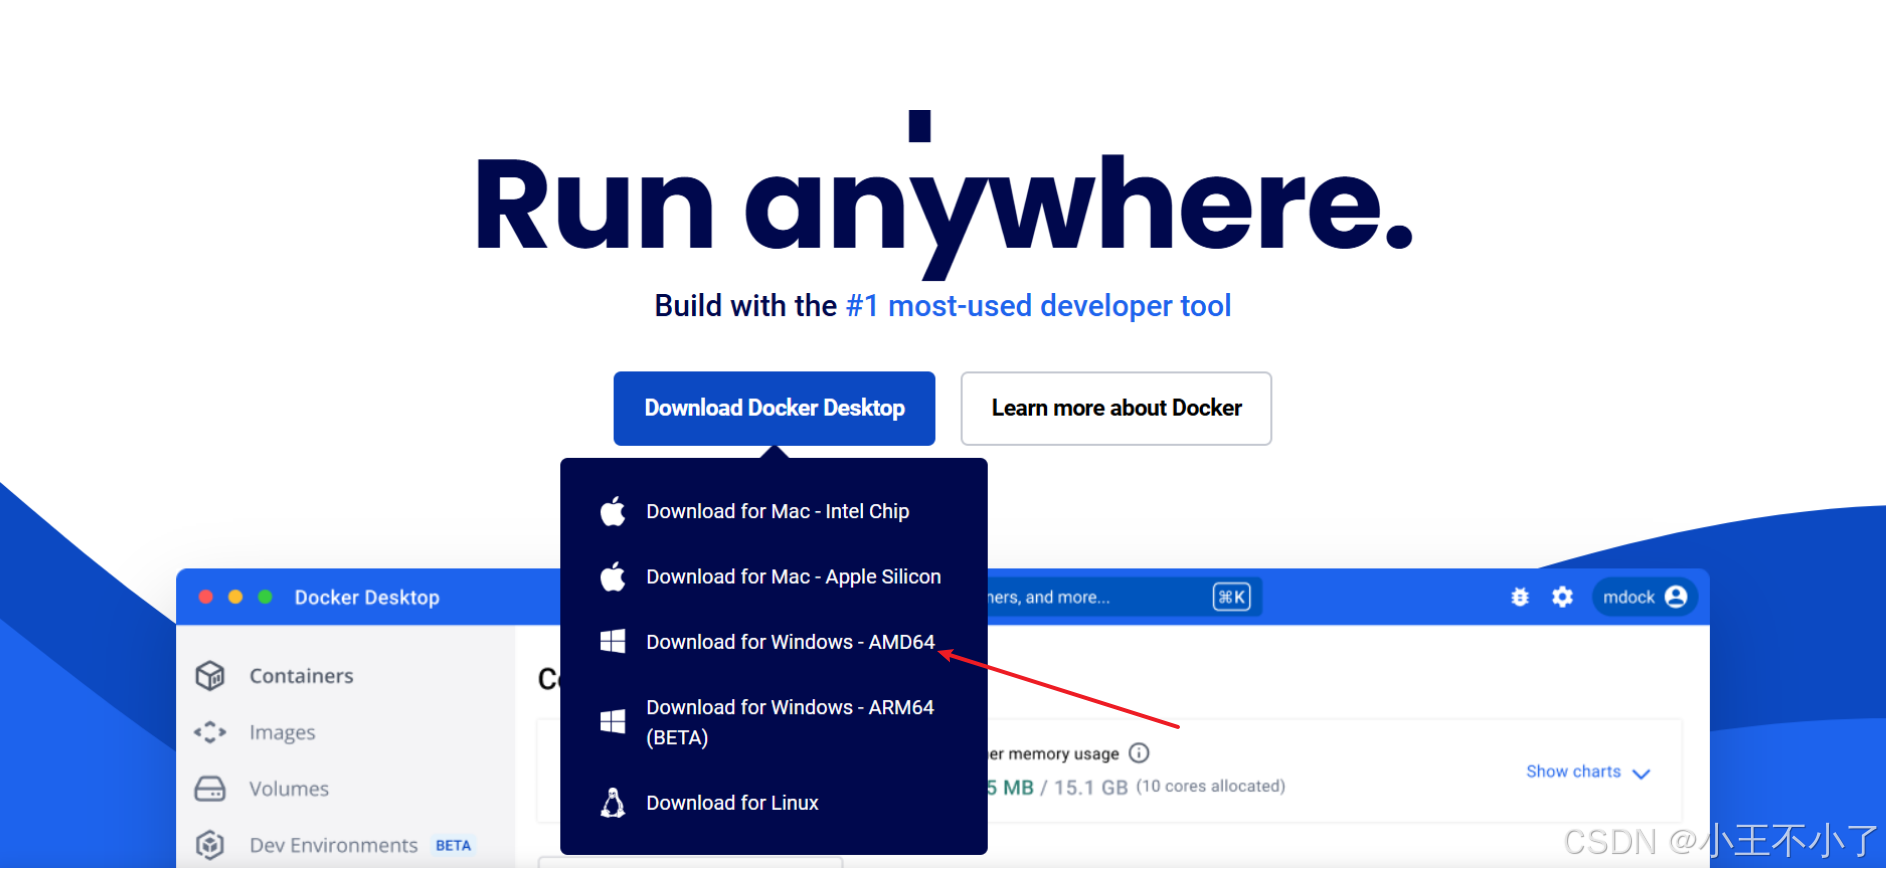Image resolution: width=1886 pixels, height=874 pixels.
Task: Click Apple logo beside Intel Chip entry
Action: point(613,511)
